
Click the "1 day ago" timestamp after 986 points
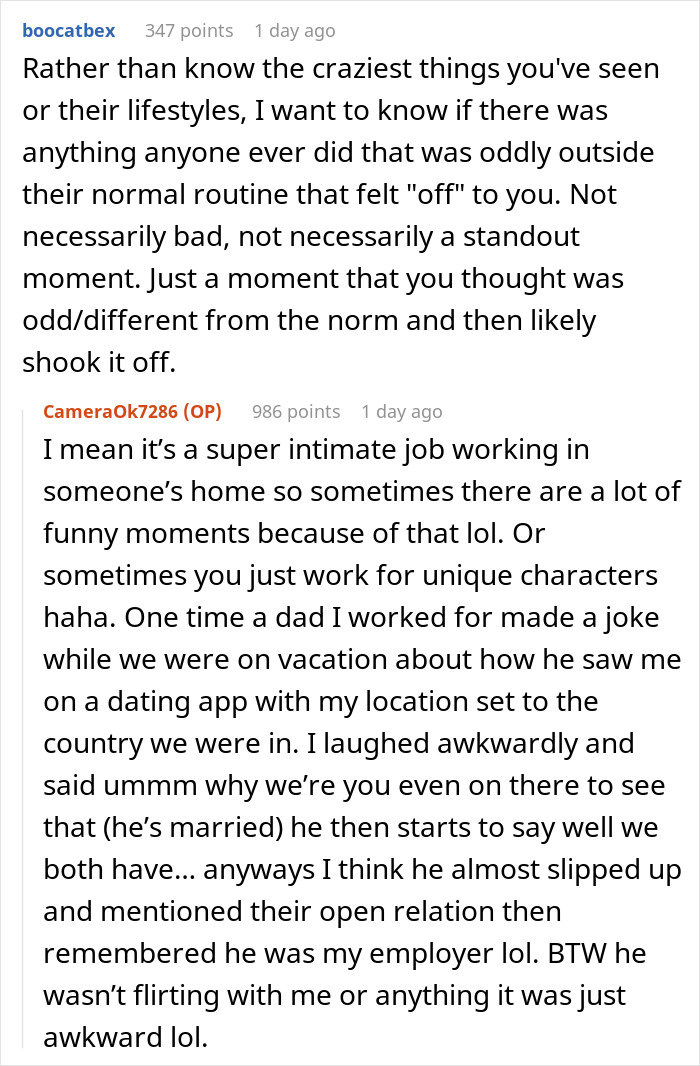[402, 412]
